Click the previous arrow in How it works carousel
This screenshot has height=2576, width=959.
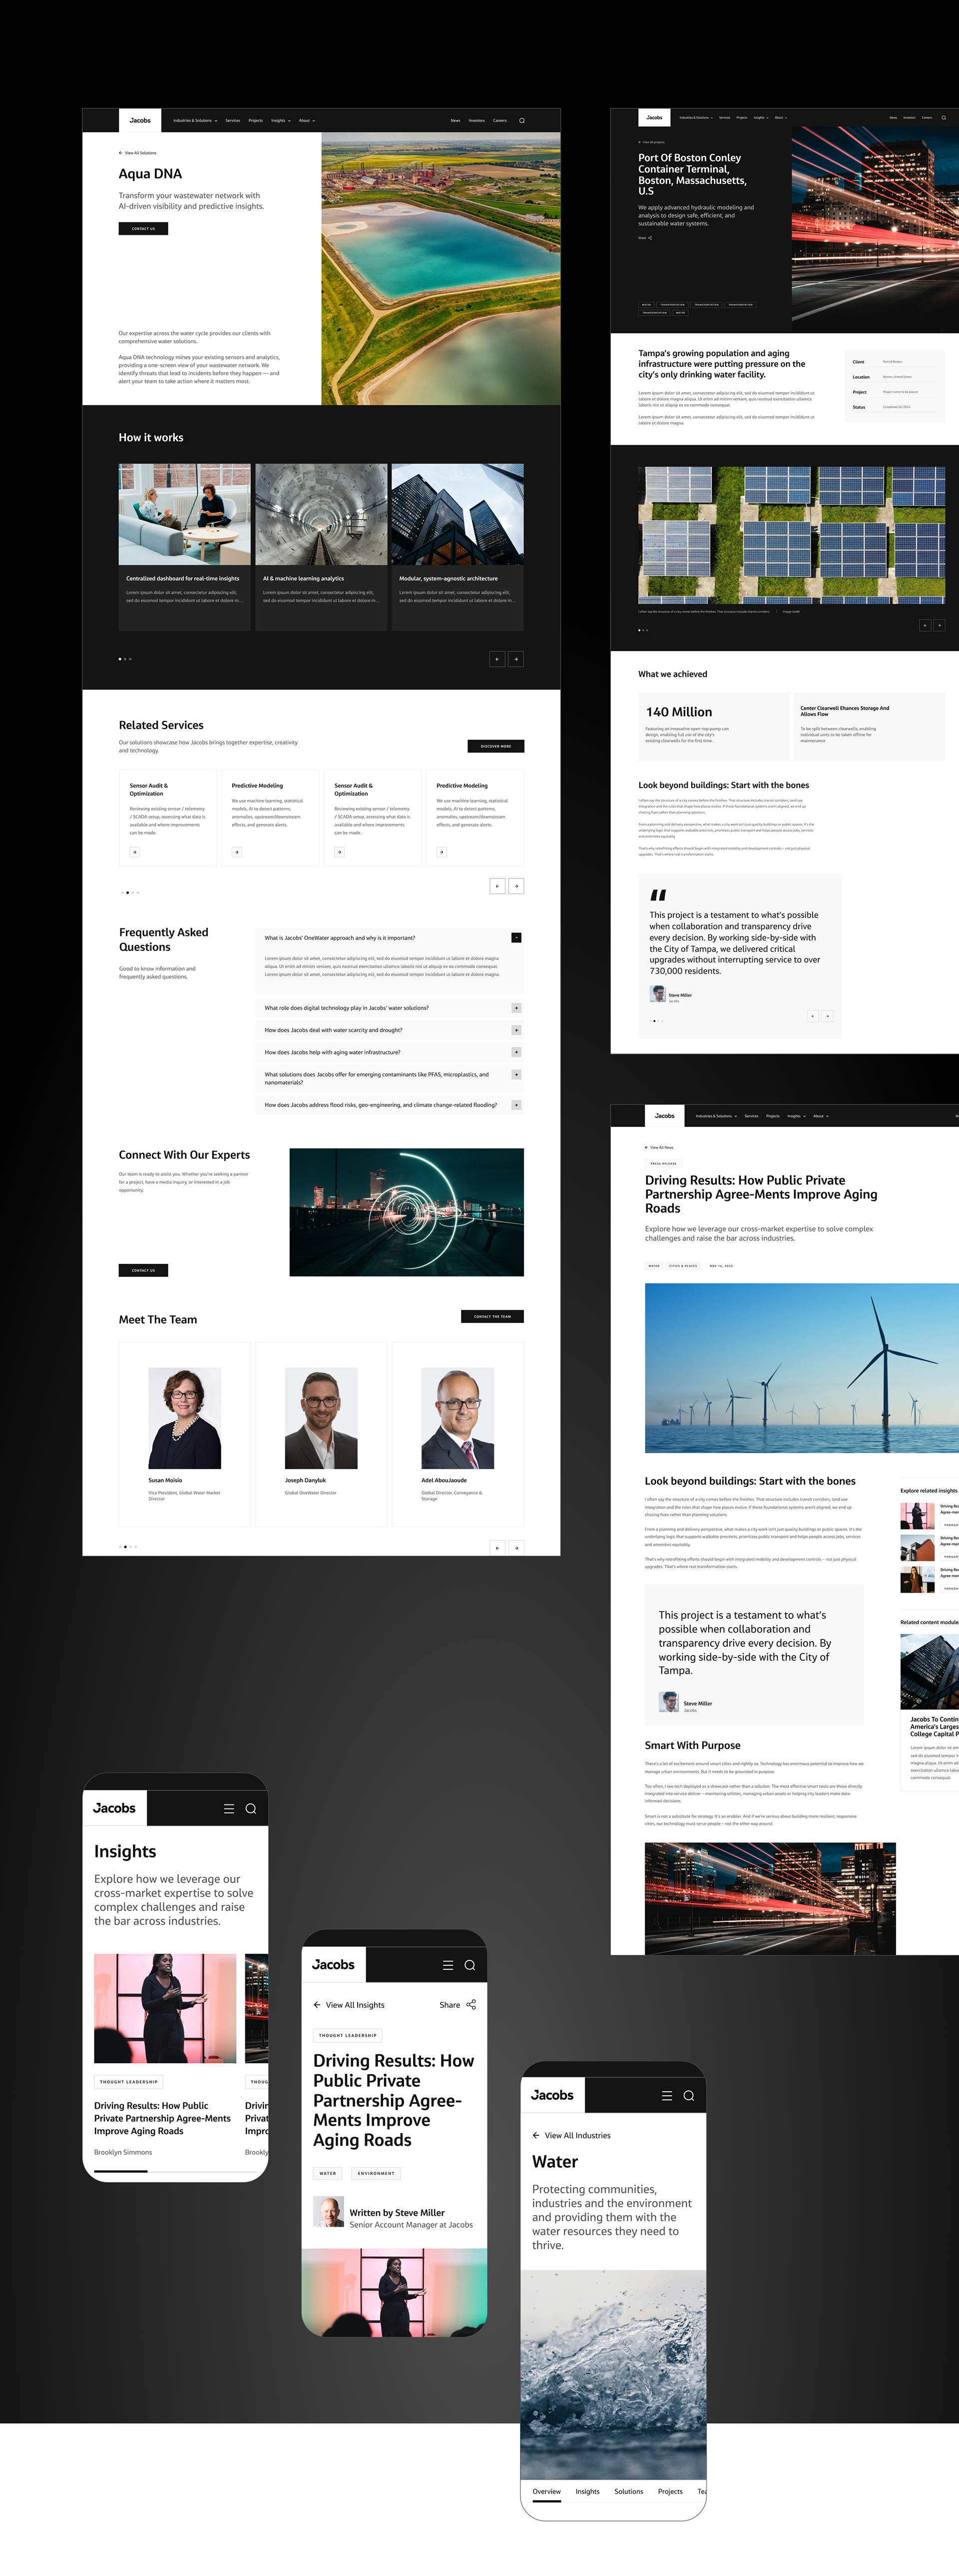[x=497, y=659]
